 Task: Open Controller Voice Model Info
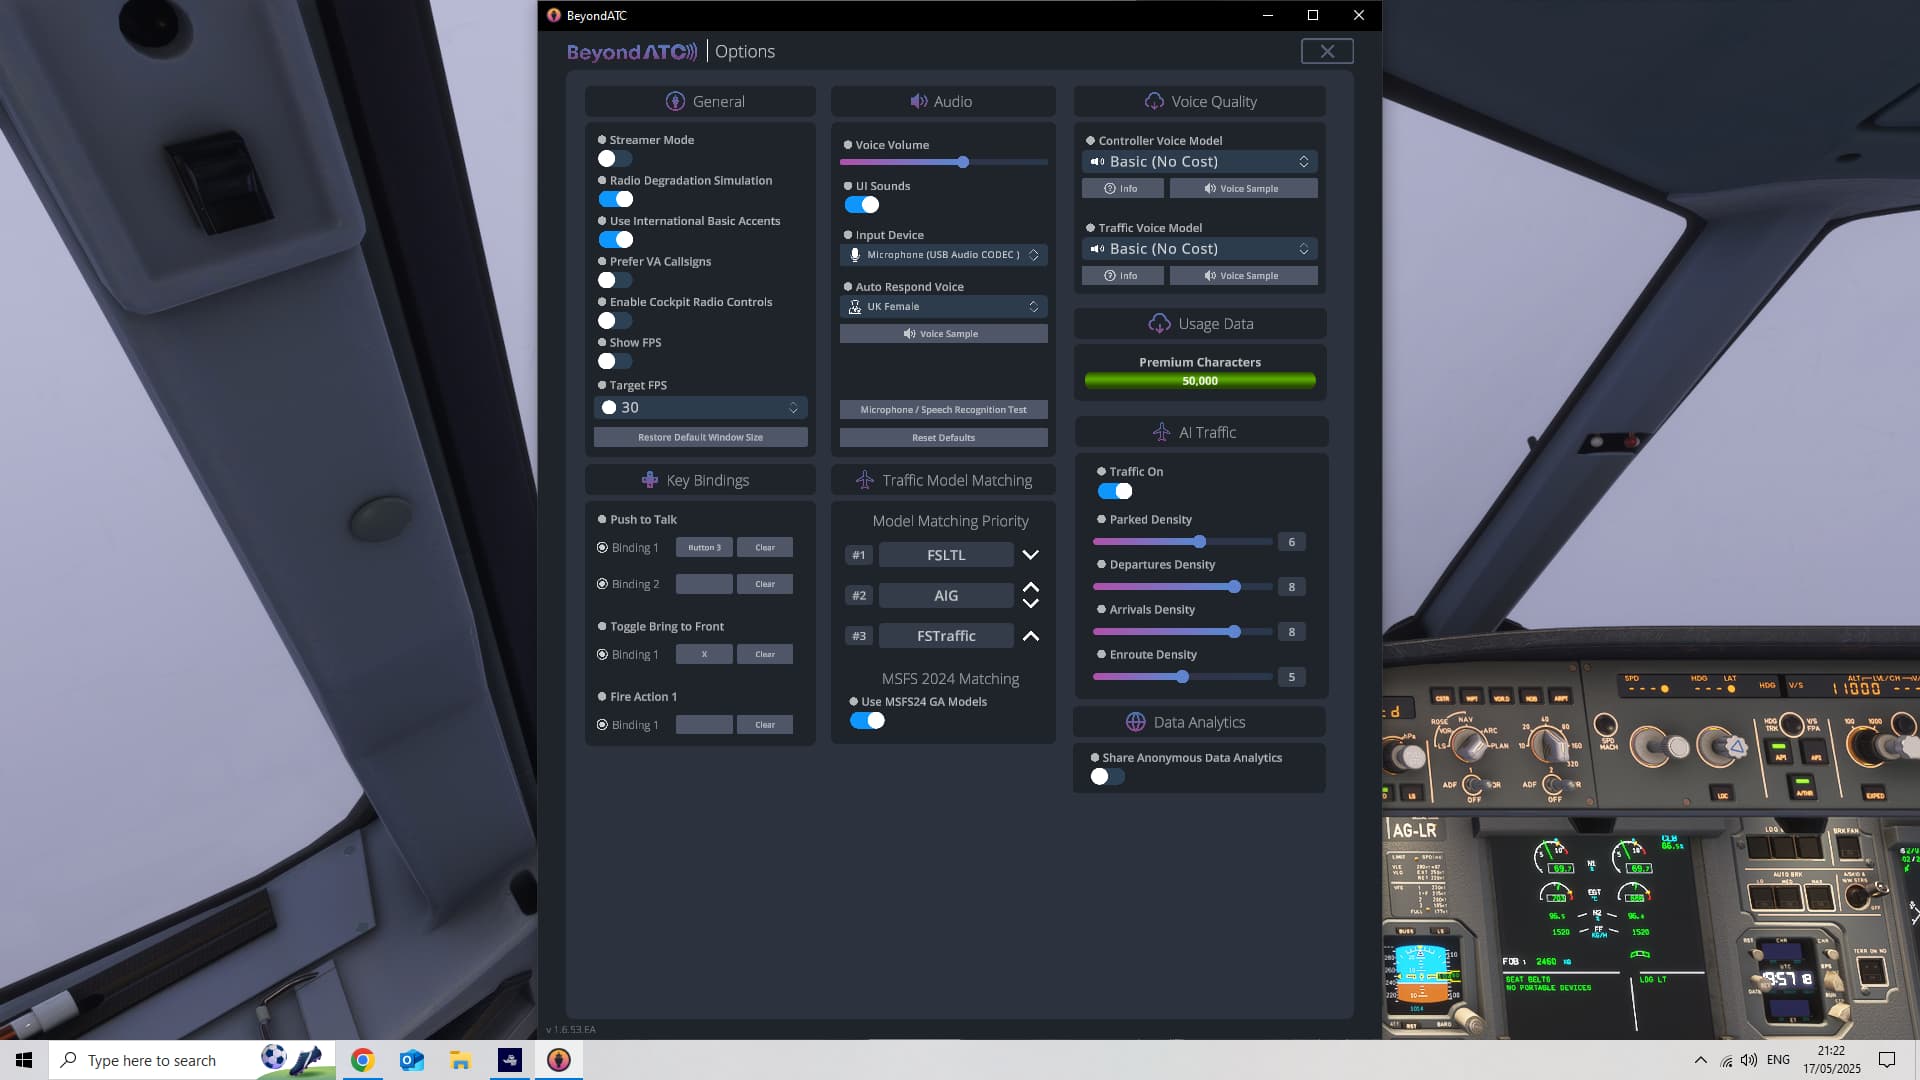[1122, 188]
